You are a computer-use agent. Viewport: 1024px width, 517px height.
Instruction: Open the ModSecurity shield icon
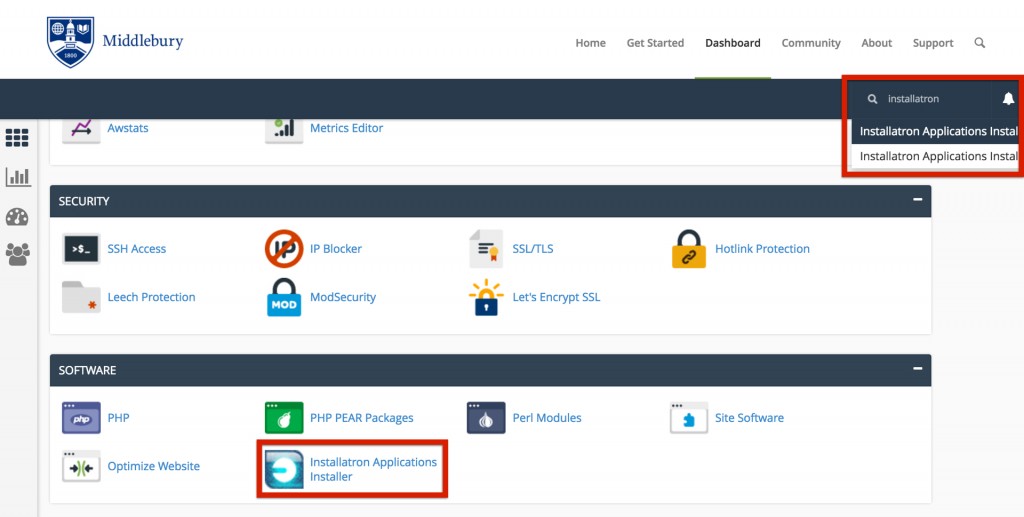click(x=284, y=298)
